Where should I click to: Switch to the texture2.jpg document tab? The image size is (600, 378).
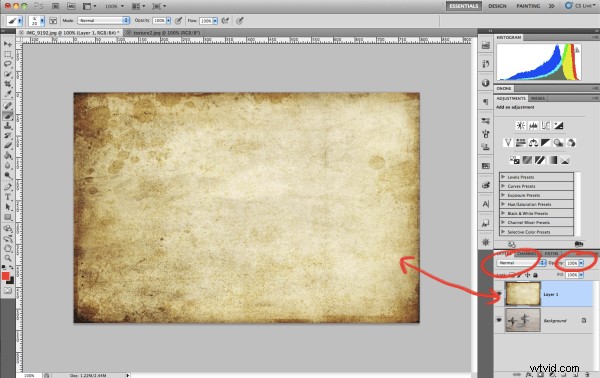pos(166,33)
